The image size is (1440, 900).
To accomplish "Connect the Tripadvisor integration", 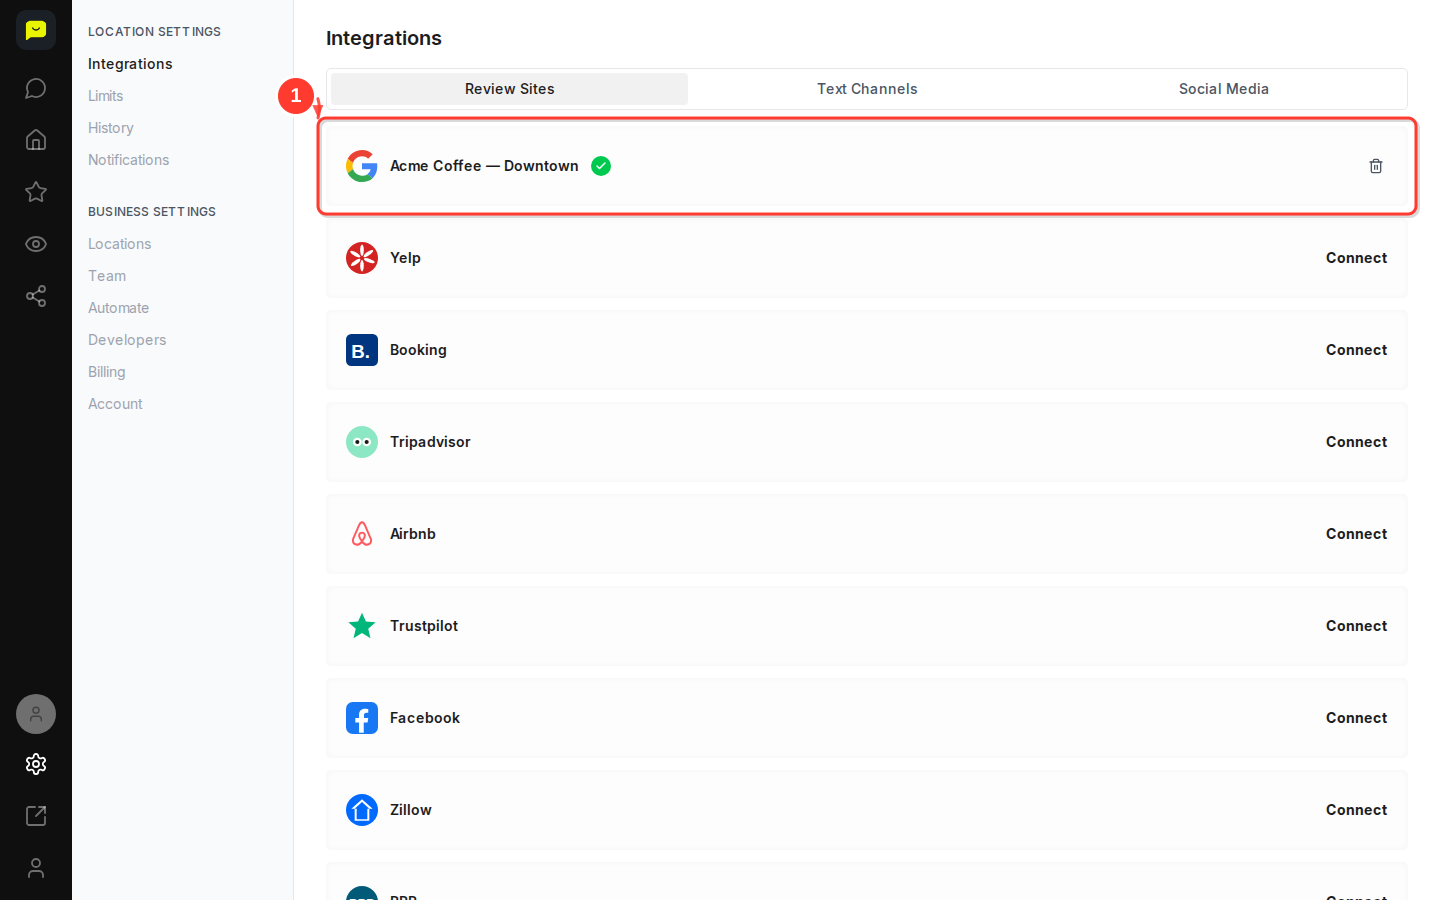I will 1357,442.
